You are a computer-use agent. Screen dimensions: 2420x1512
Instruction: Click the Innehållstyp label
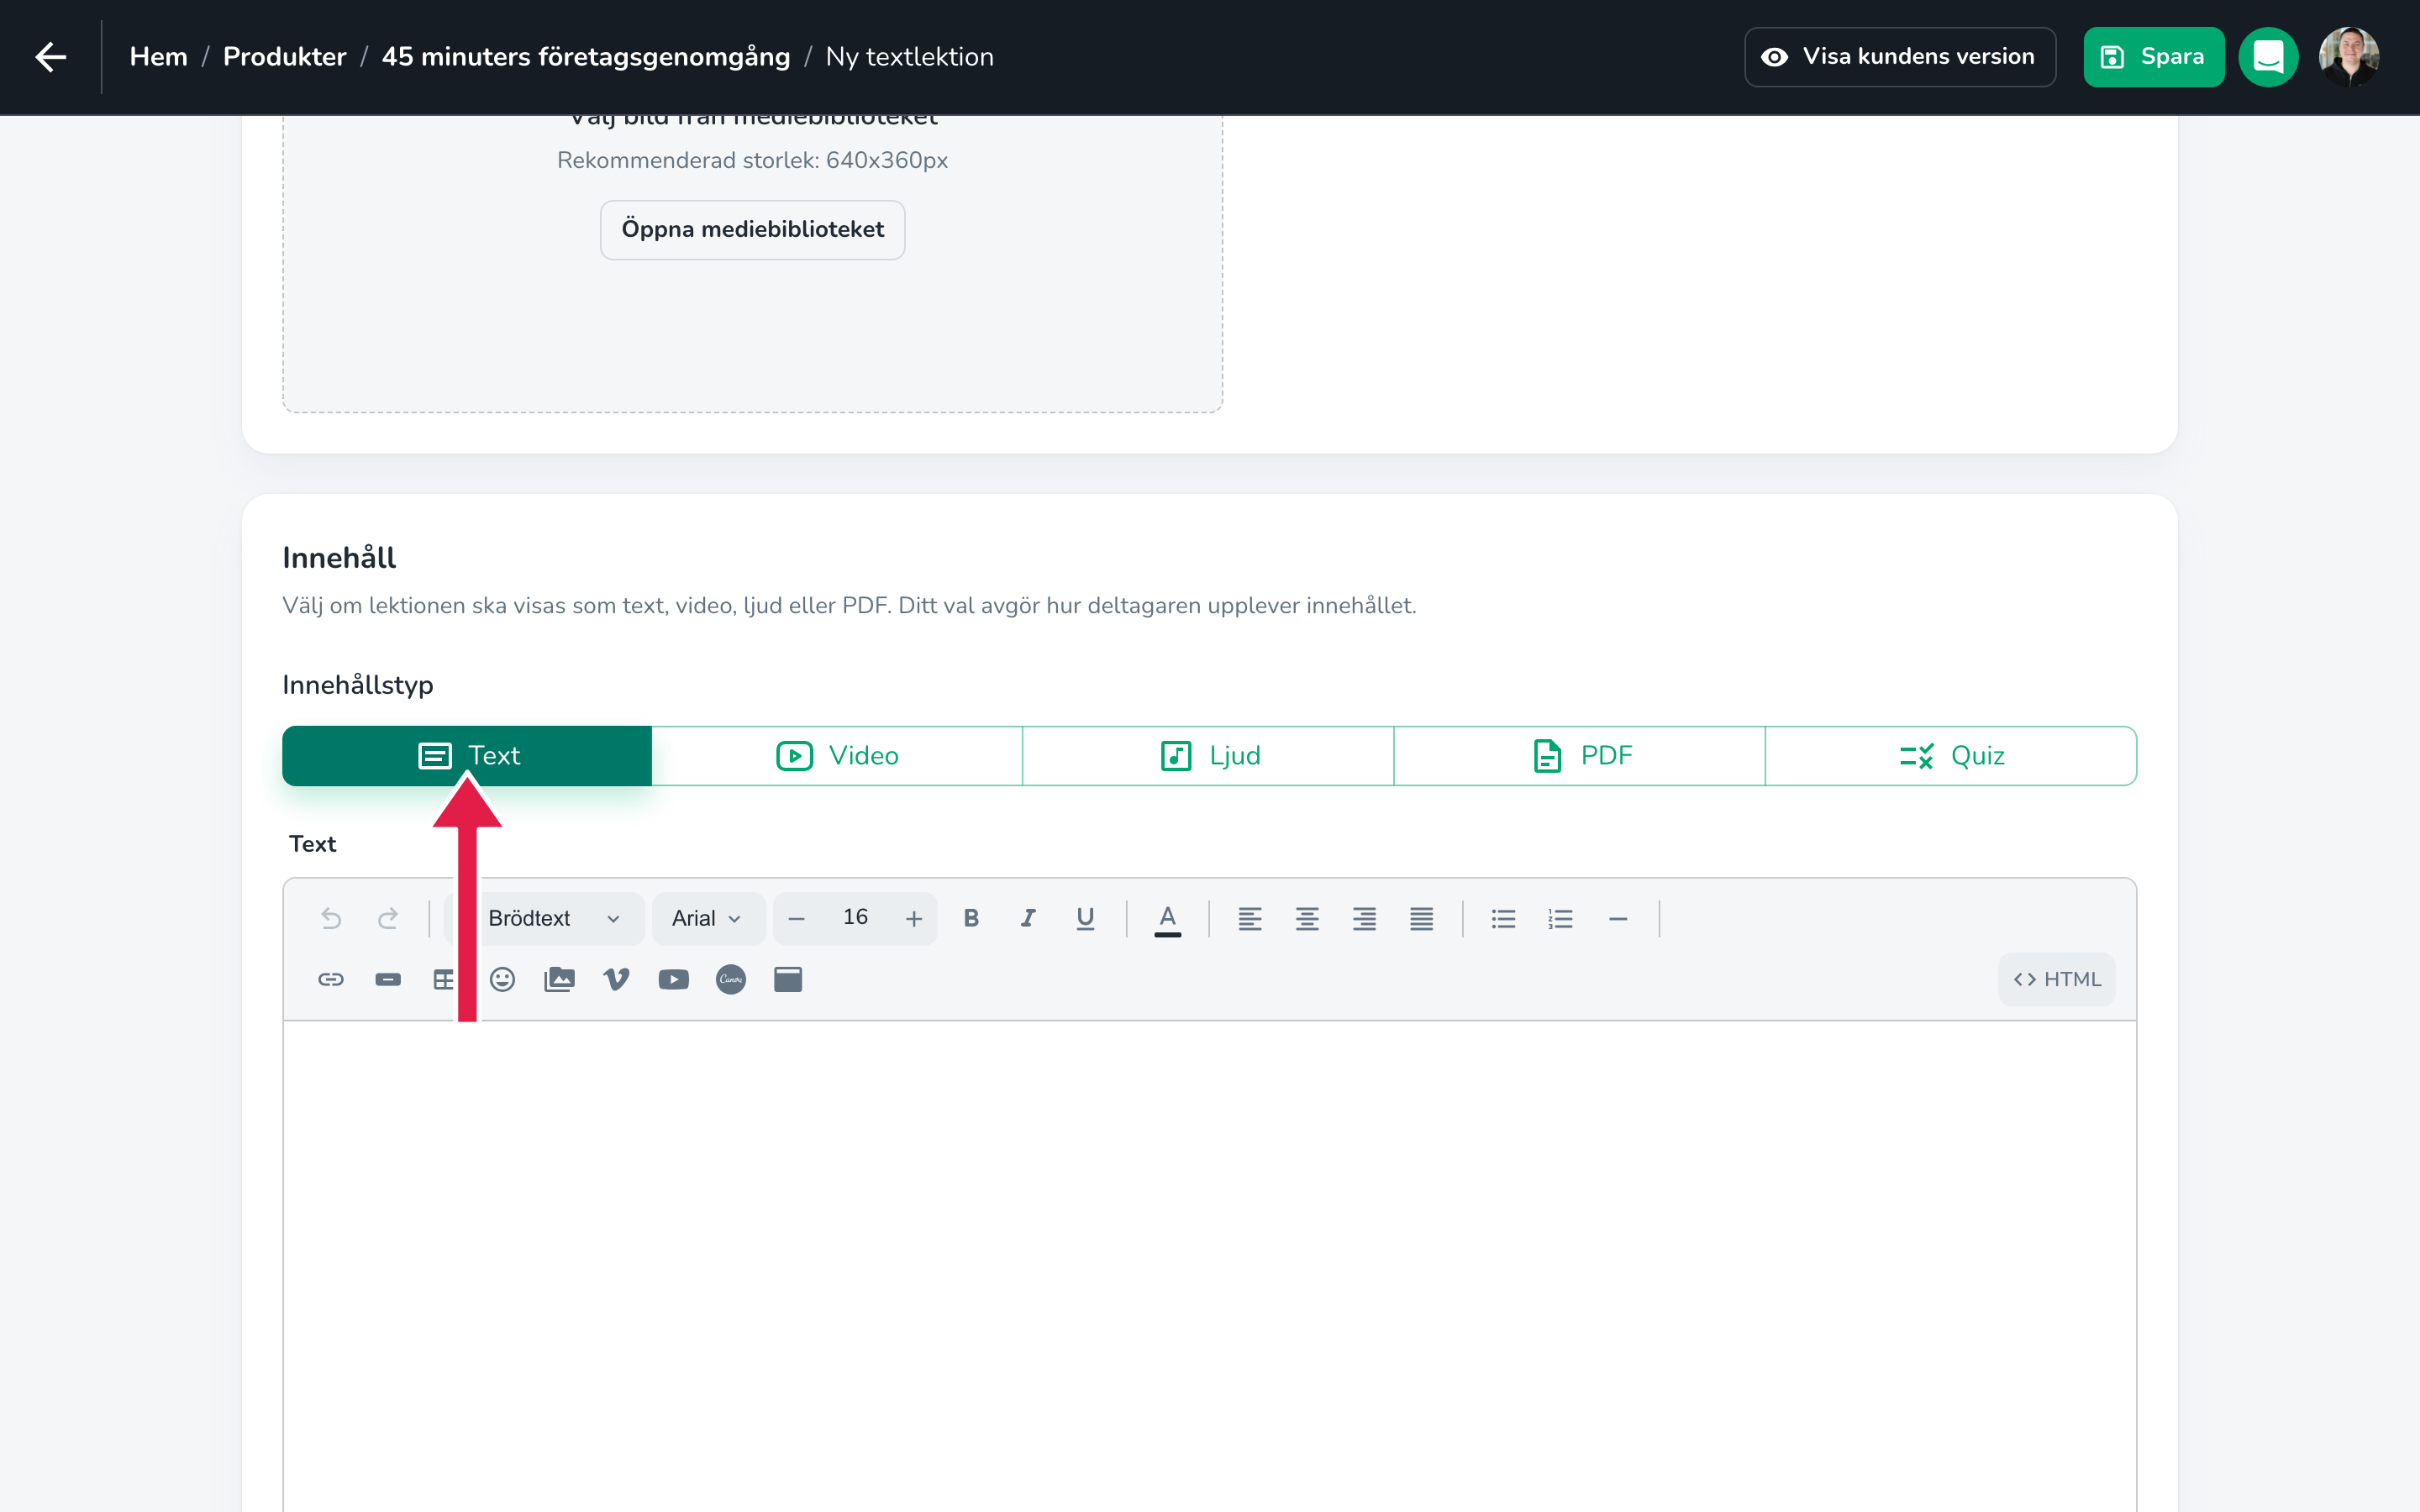pyautogui.click(x=358, y=685)
